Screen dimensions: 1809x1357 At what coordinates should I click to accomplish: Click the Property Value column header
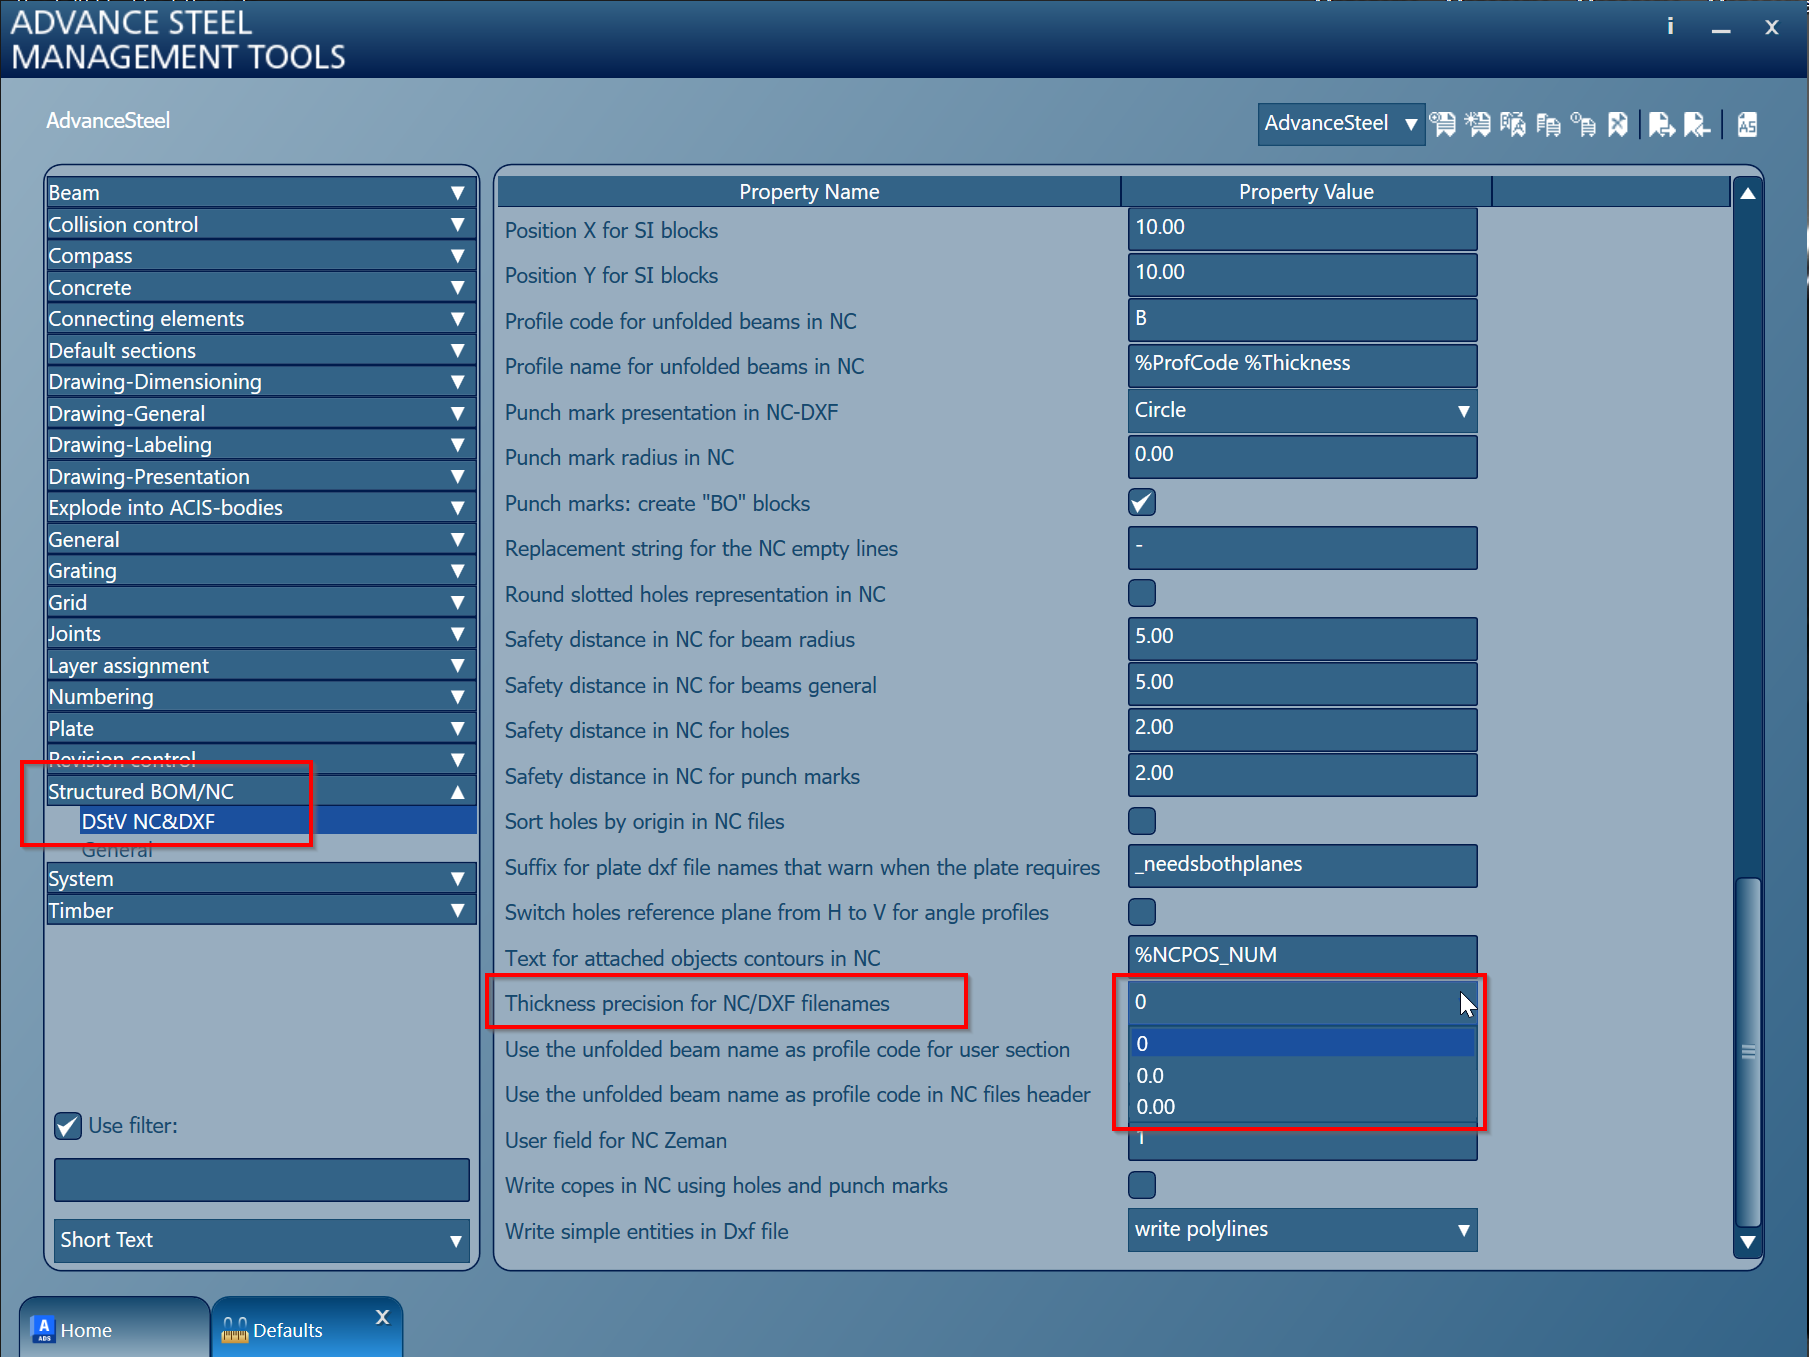tap(1306, 192)
